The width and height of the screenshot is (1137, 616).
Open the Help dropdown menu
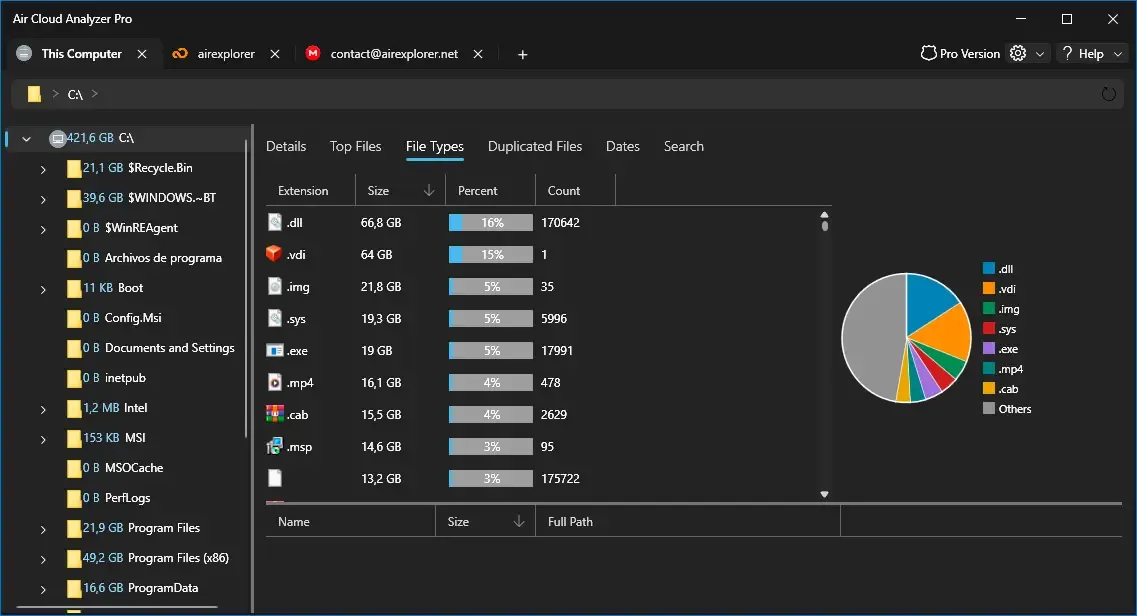(x=1092, y=54)
